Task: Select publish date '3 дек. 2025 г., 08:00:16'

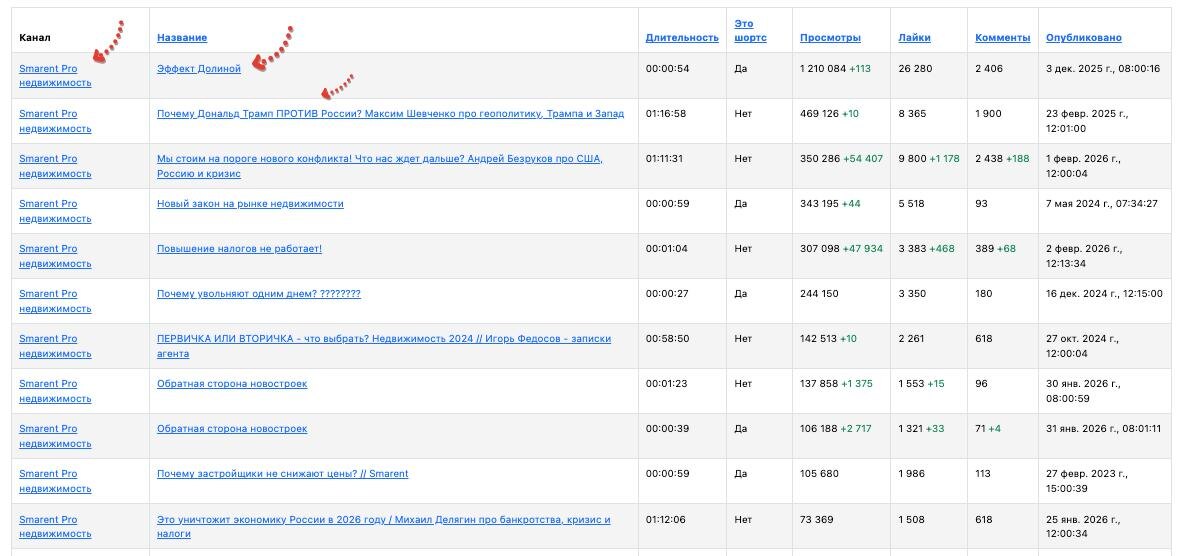Action: (1103, 69)
